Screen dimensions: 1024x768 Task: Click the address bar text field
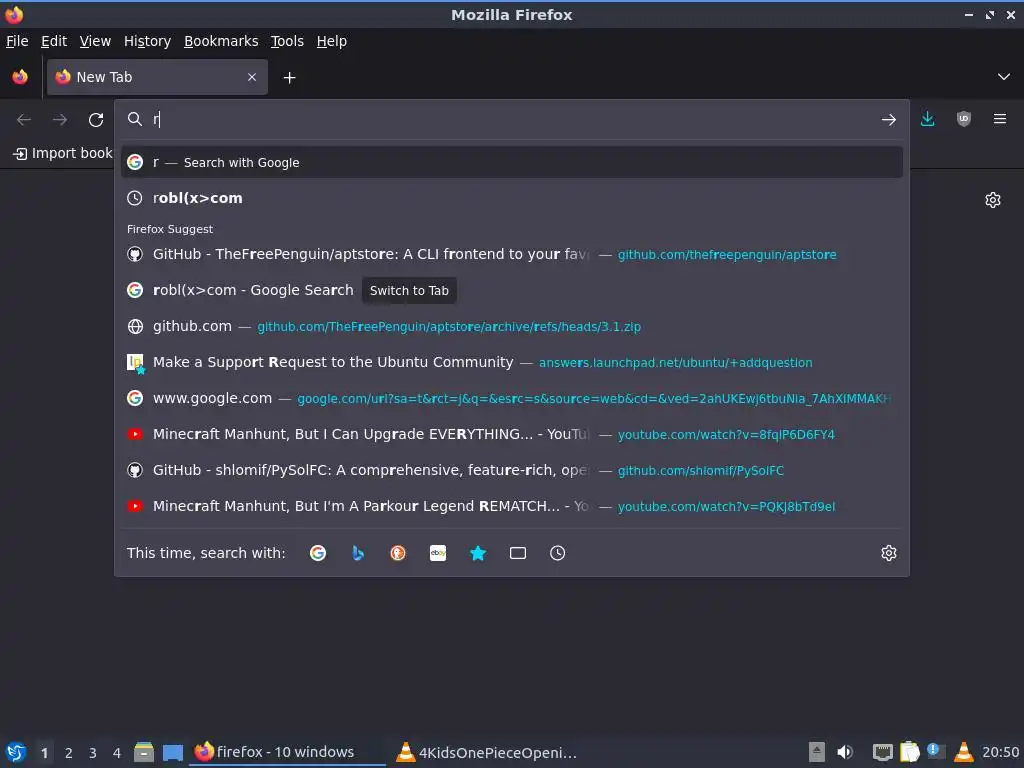513,120
